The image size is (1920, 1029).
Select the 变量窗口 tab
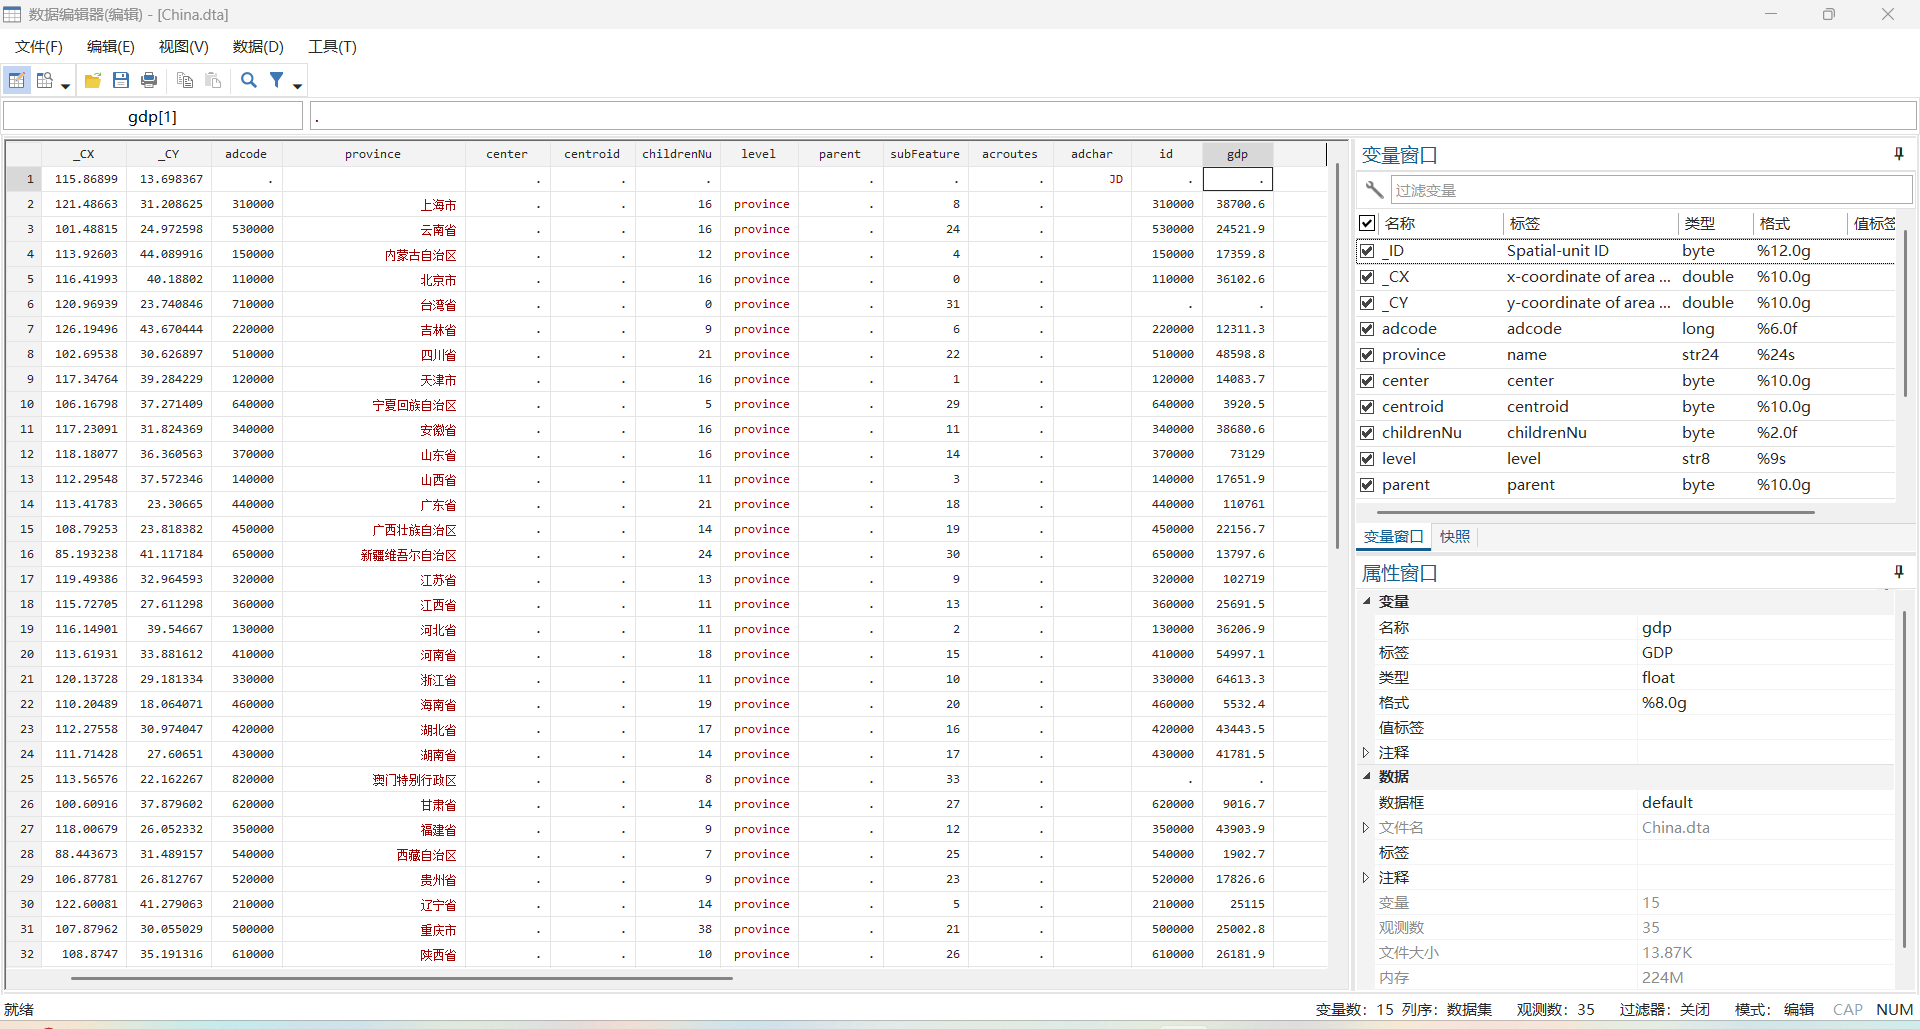tap(1393, 537)
